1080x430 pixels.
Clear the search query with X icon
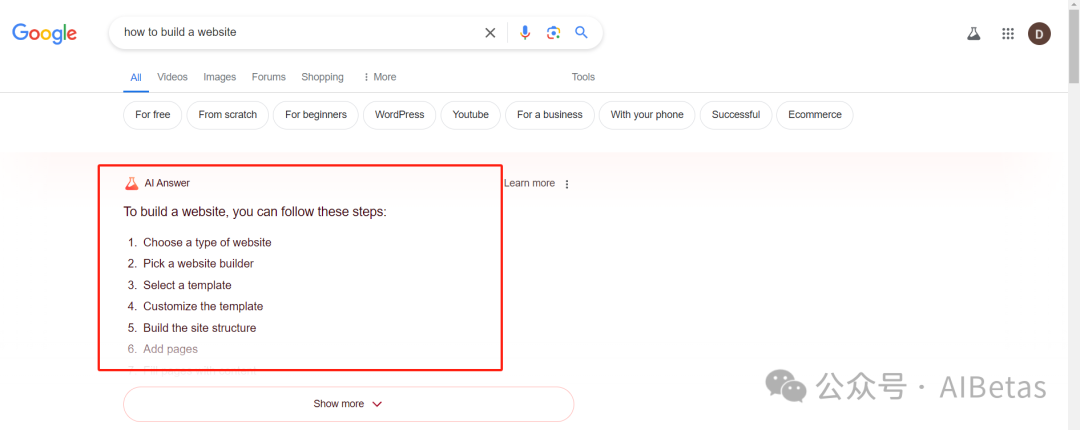pyautogui.click(x=490, y=33)
